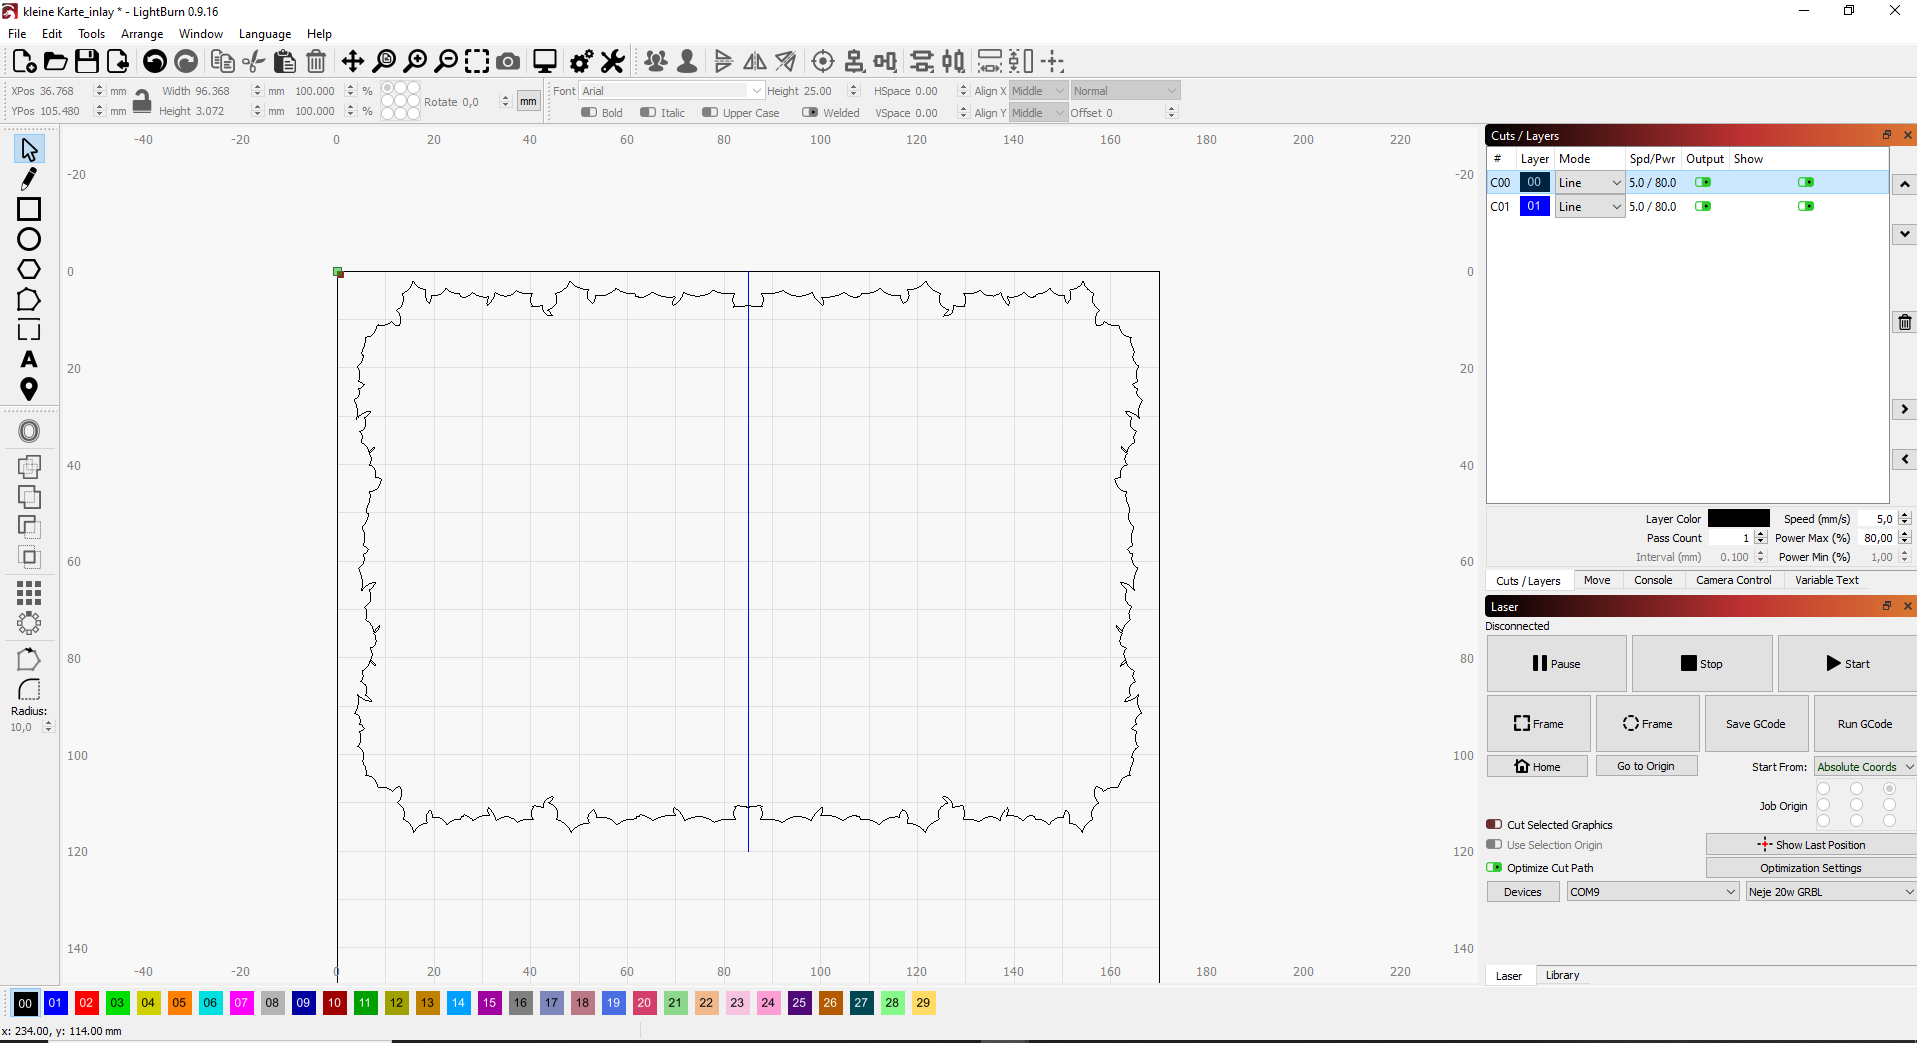Image resolution: width=1917 pixels, height=1043 pixels.
Task: Click the Speed (mm/s) input field
Action: (x=1877, y=519)
